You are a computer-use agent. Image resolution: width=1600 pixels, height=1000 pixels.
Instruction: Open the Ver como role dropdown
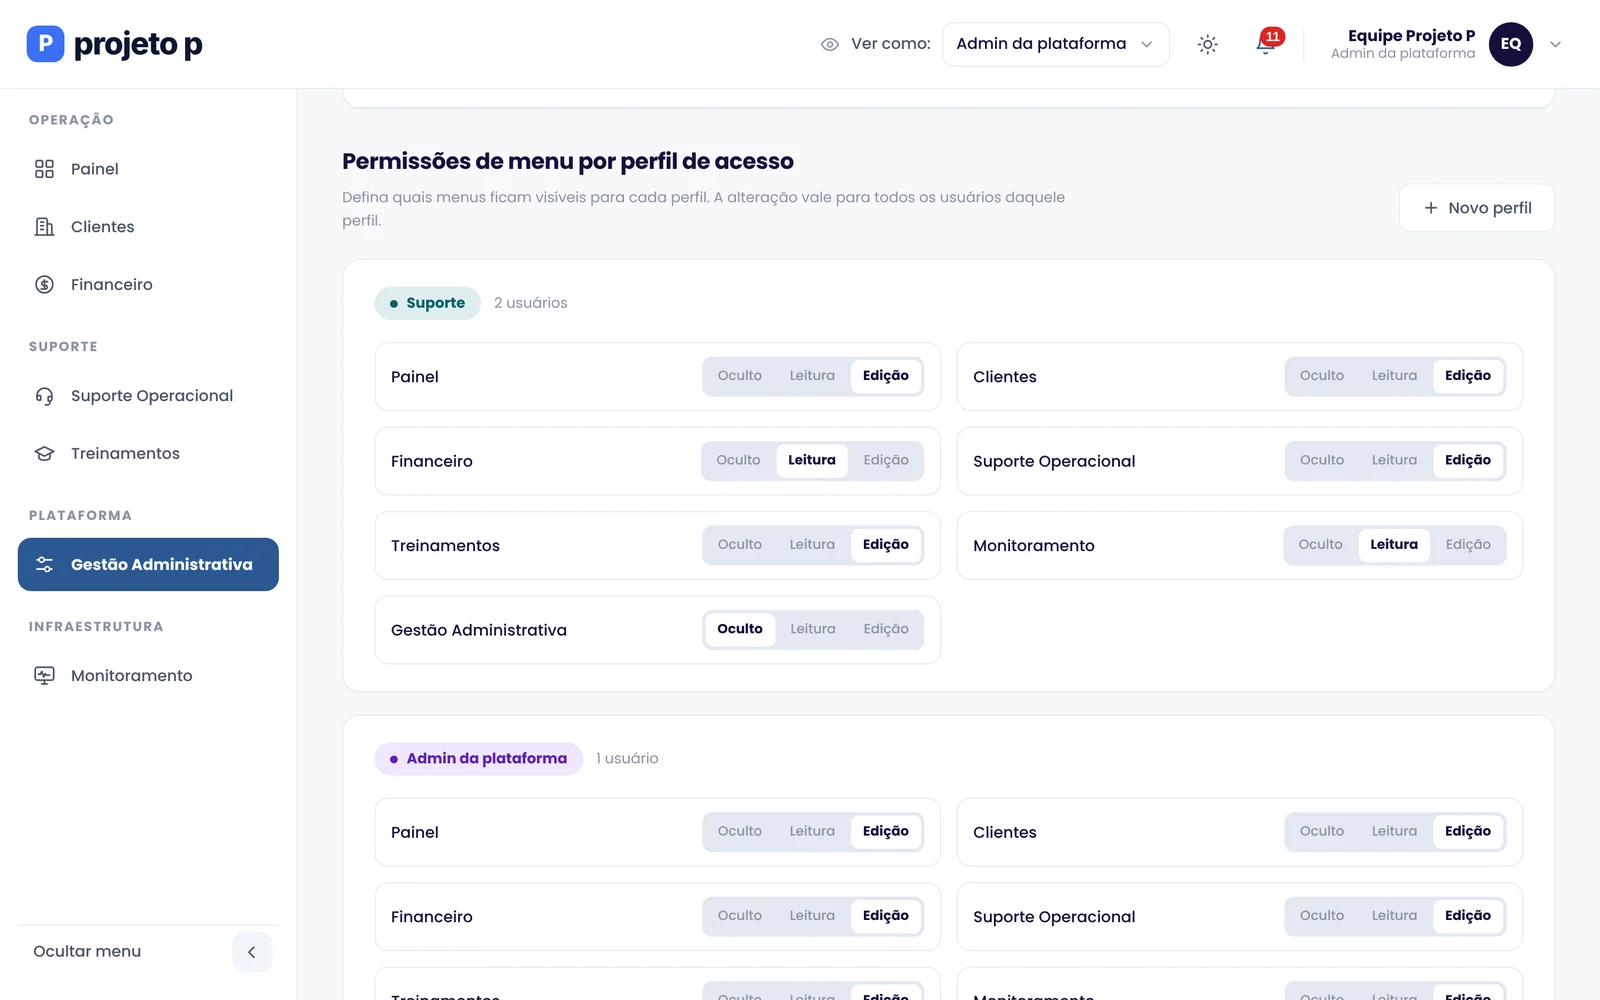click(x=1055, y=44)
